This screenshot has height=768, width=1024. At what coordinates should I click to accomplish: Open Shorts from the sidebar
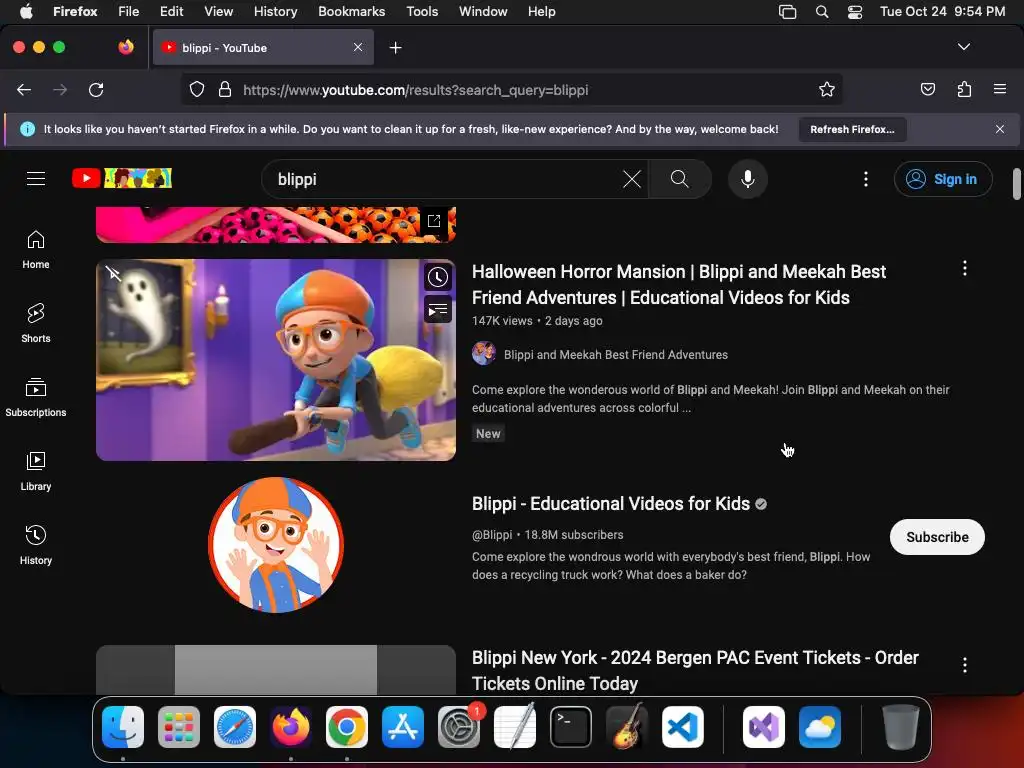point(36,323)
